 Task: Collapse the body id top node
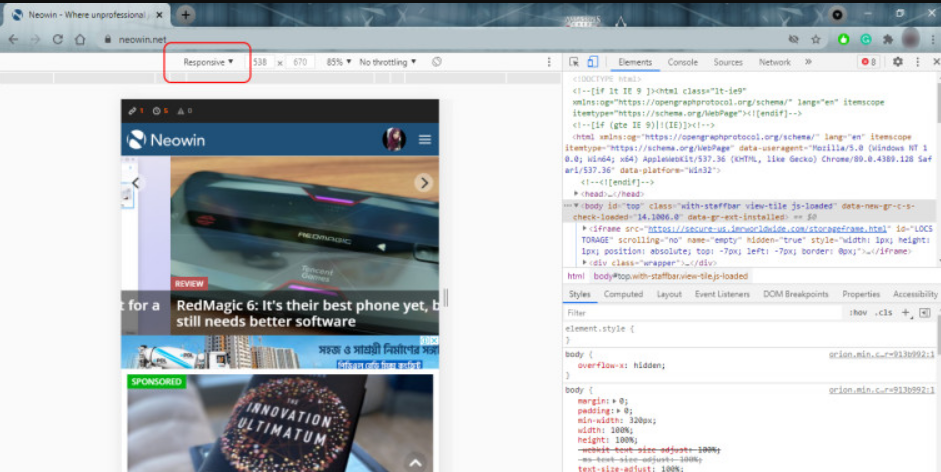click(576, 205)
